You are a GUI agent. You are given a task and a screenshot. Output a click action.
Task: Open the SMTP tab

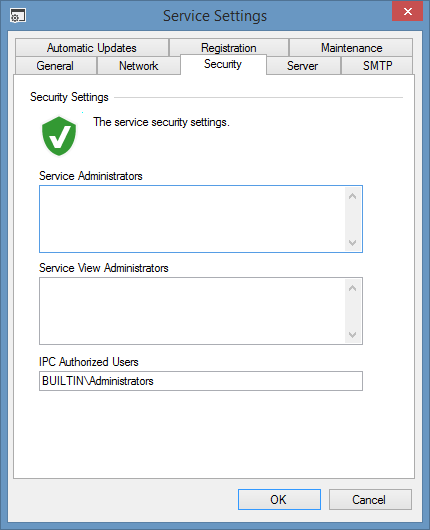377,66
